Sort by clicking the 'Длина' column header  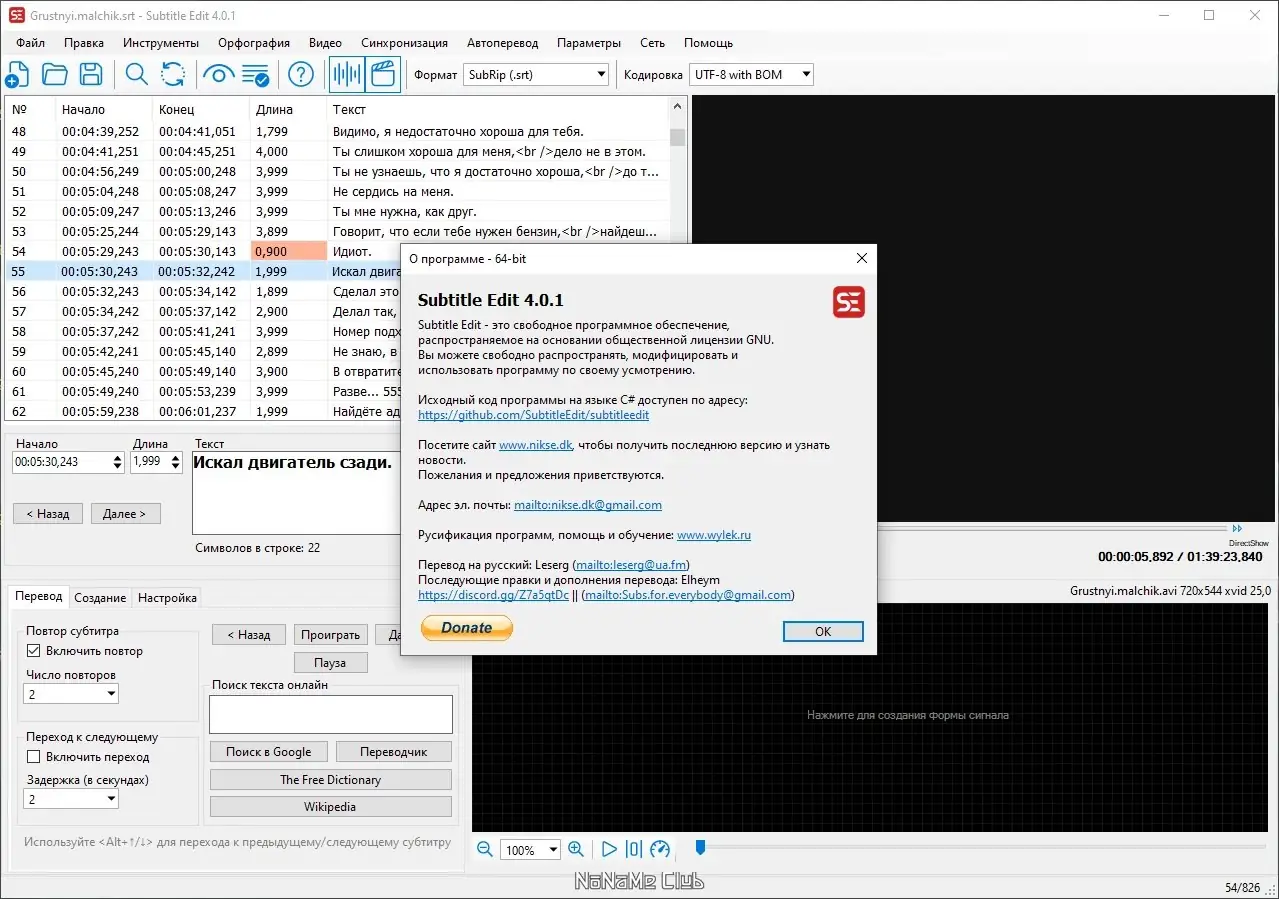pyautogui.click(x=287, y=110)
